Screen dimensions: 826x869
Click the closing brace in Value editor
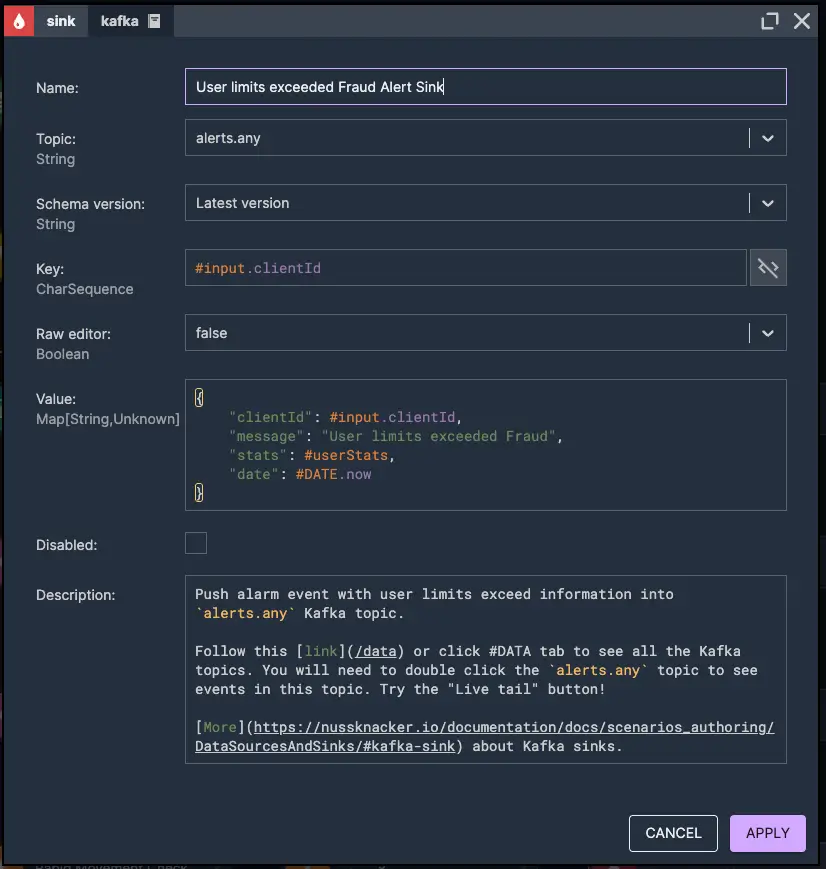click(x=199, y=493)
